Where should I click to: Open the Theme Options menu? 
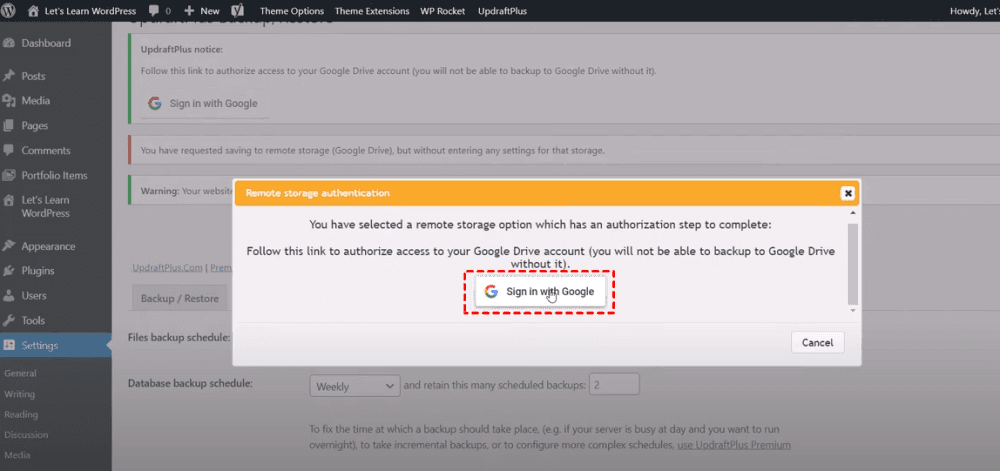coord(293,11)
